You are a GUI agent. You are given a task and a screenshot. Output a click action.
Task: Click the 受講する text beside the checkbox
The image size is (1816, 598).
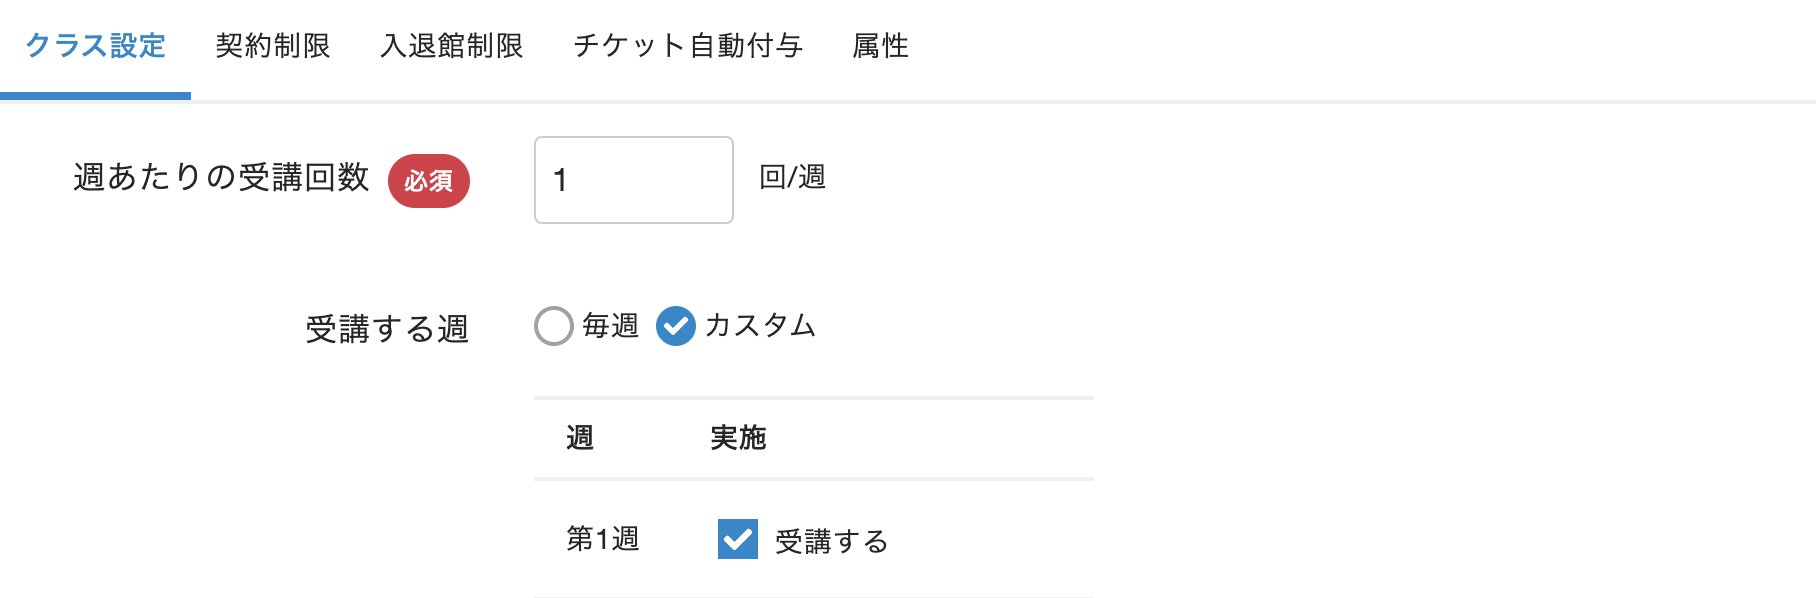(x=832, y=541)
